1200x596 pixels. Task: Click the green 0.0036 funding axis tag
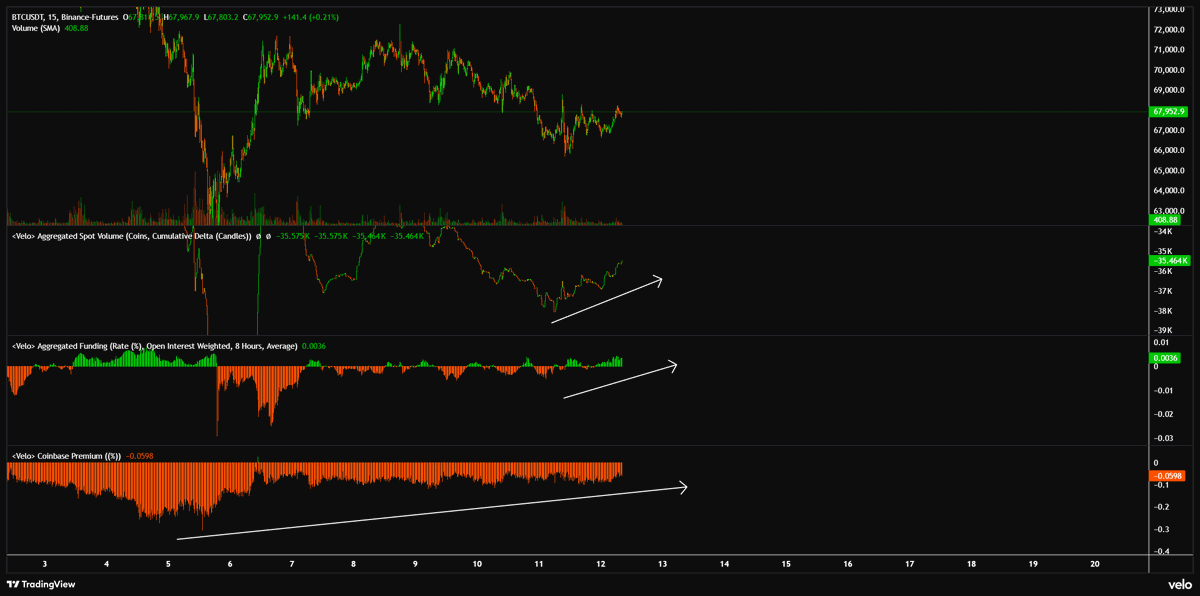(1165, 357)
